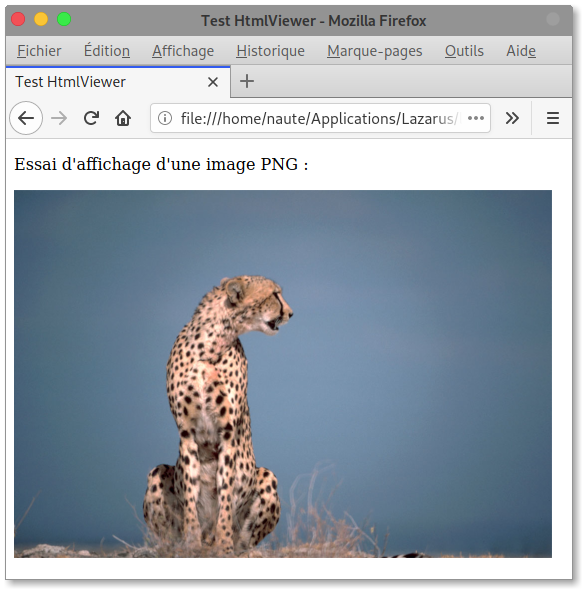Select the Test HtmlViewer tab
This screenshot has width=582, height=589.
point(118,82)
